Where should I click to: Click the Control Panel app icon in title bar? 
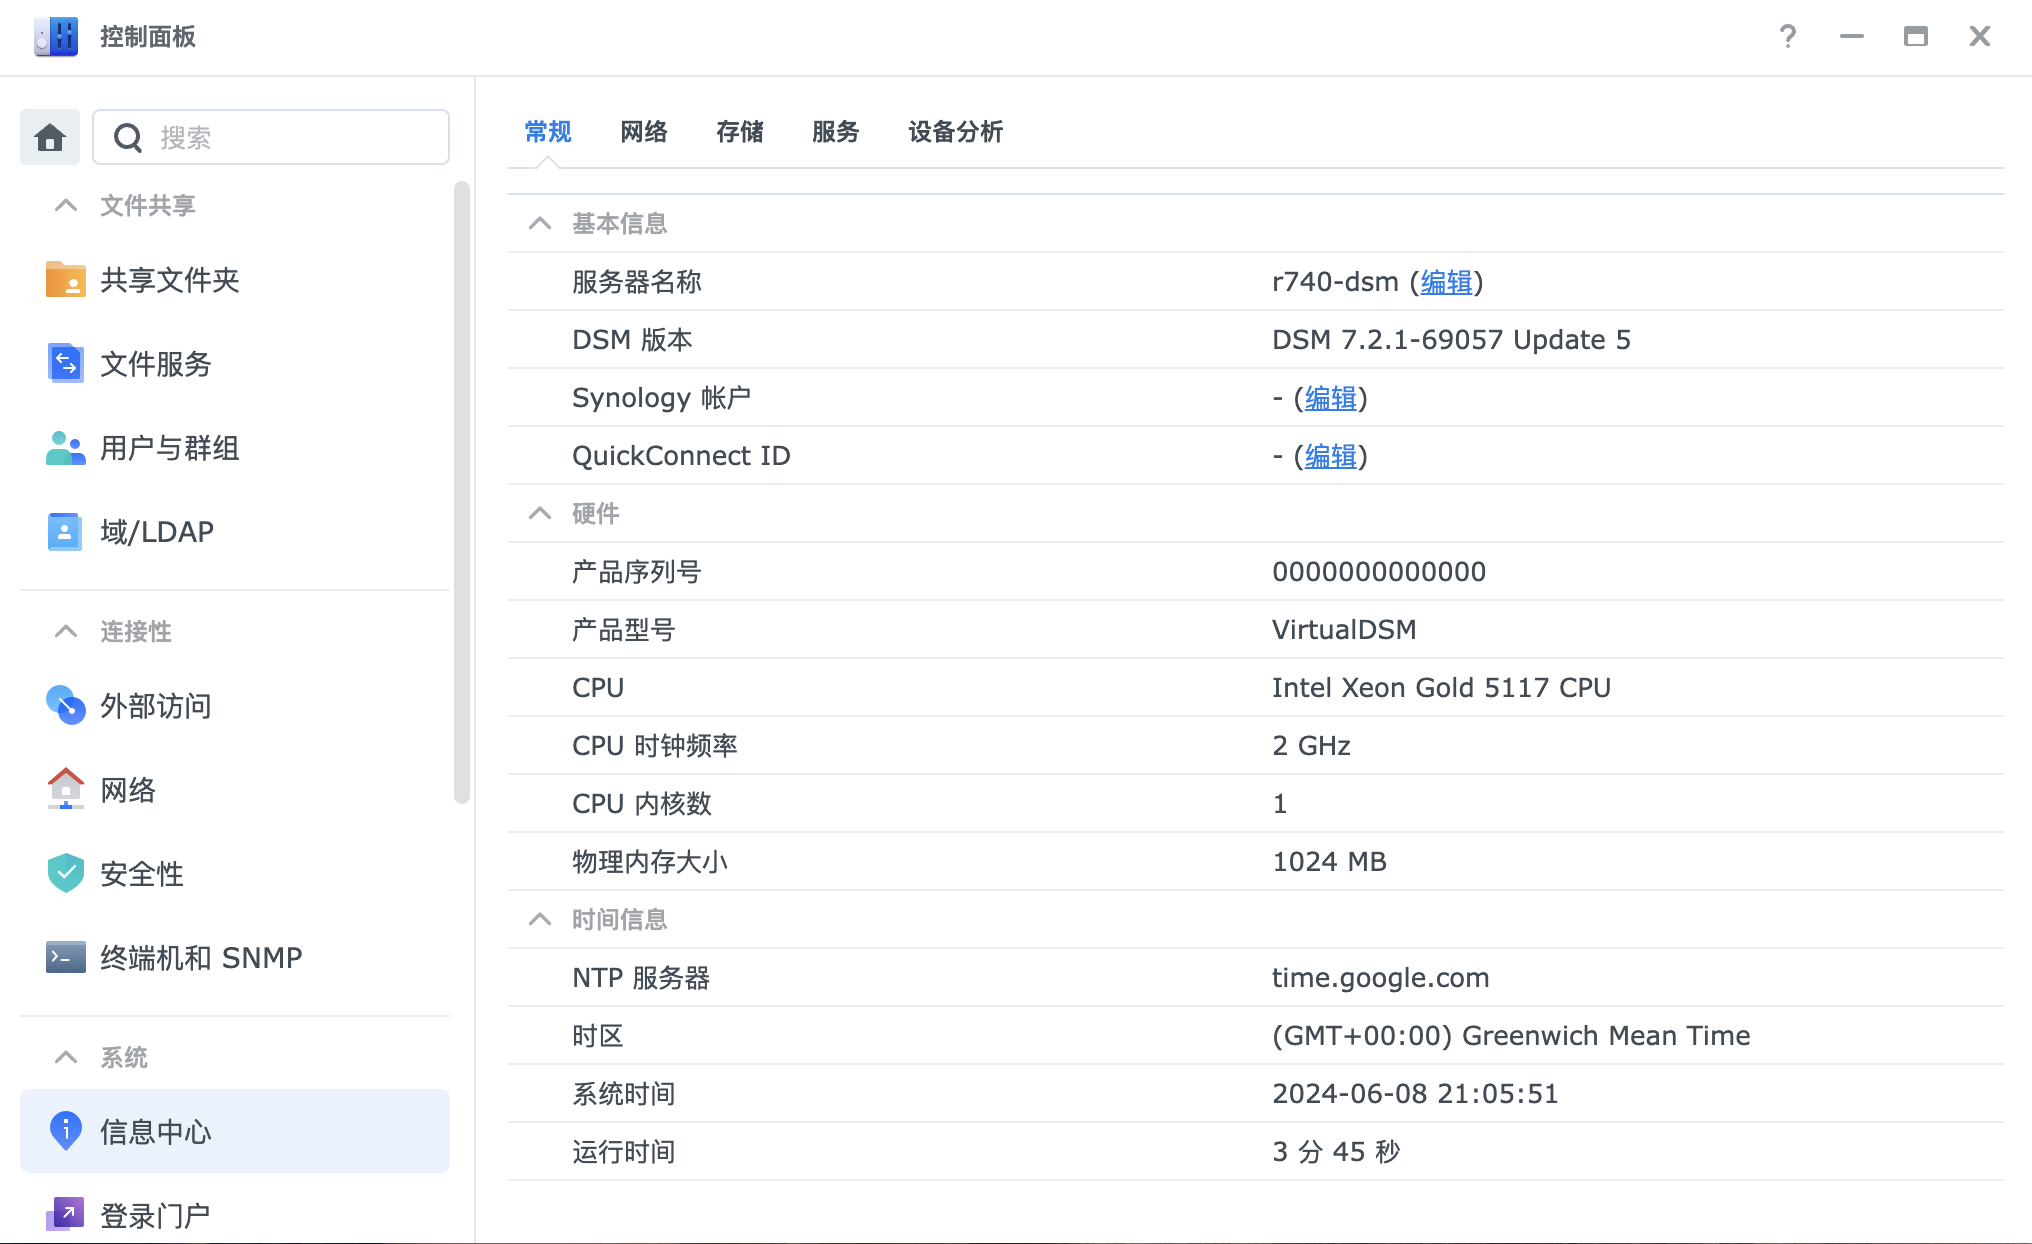[55, 37]
